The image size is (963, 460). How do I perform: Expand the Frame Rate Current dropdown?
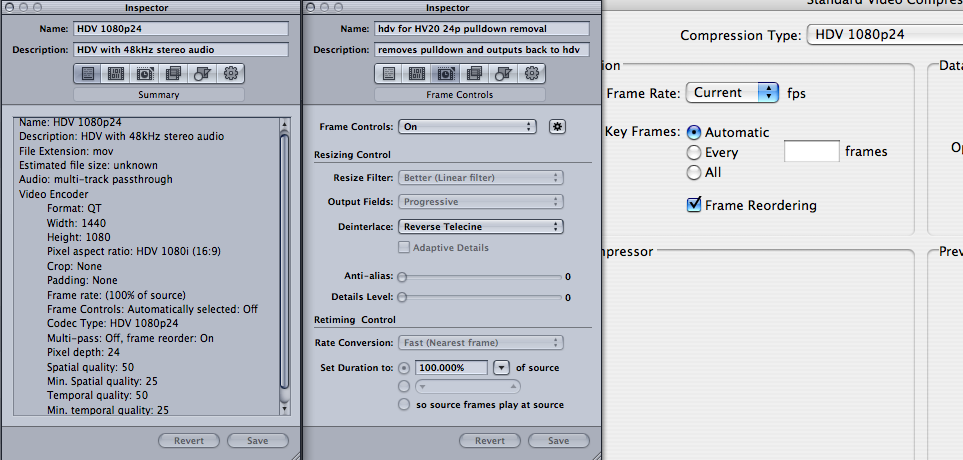point(732,92)
